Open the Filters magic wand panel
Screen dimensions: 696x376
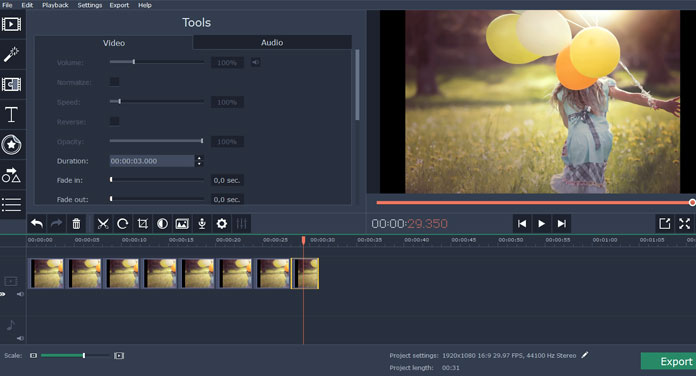[12, 54]
